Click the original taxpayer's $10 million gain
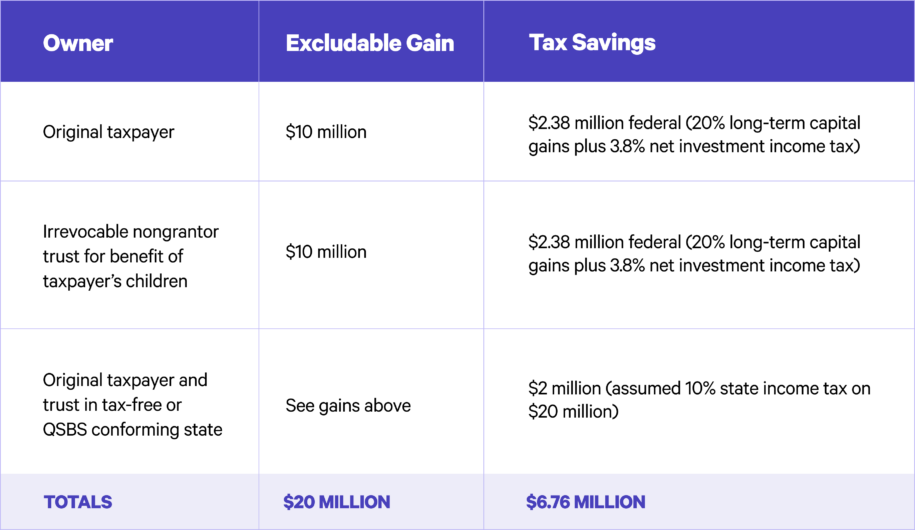 326,132
